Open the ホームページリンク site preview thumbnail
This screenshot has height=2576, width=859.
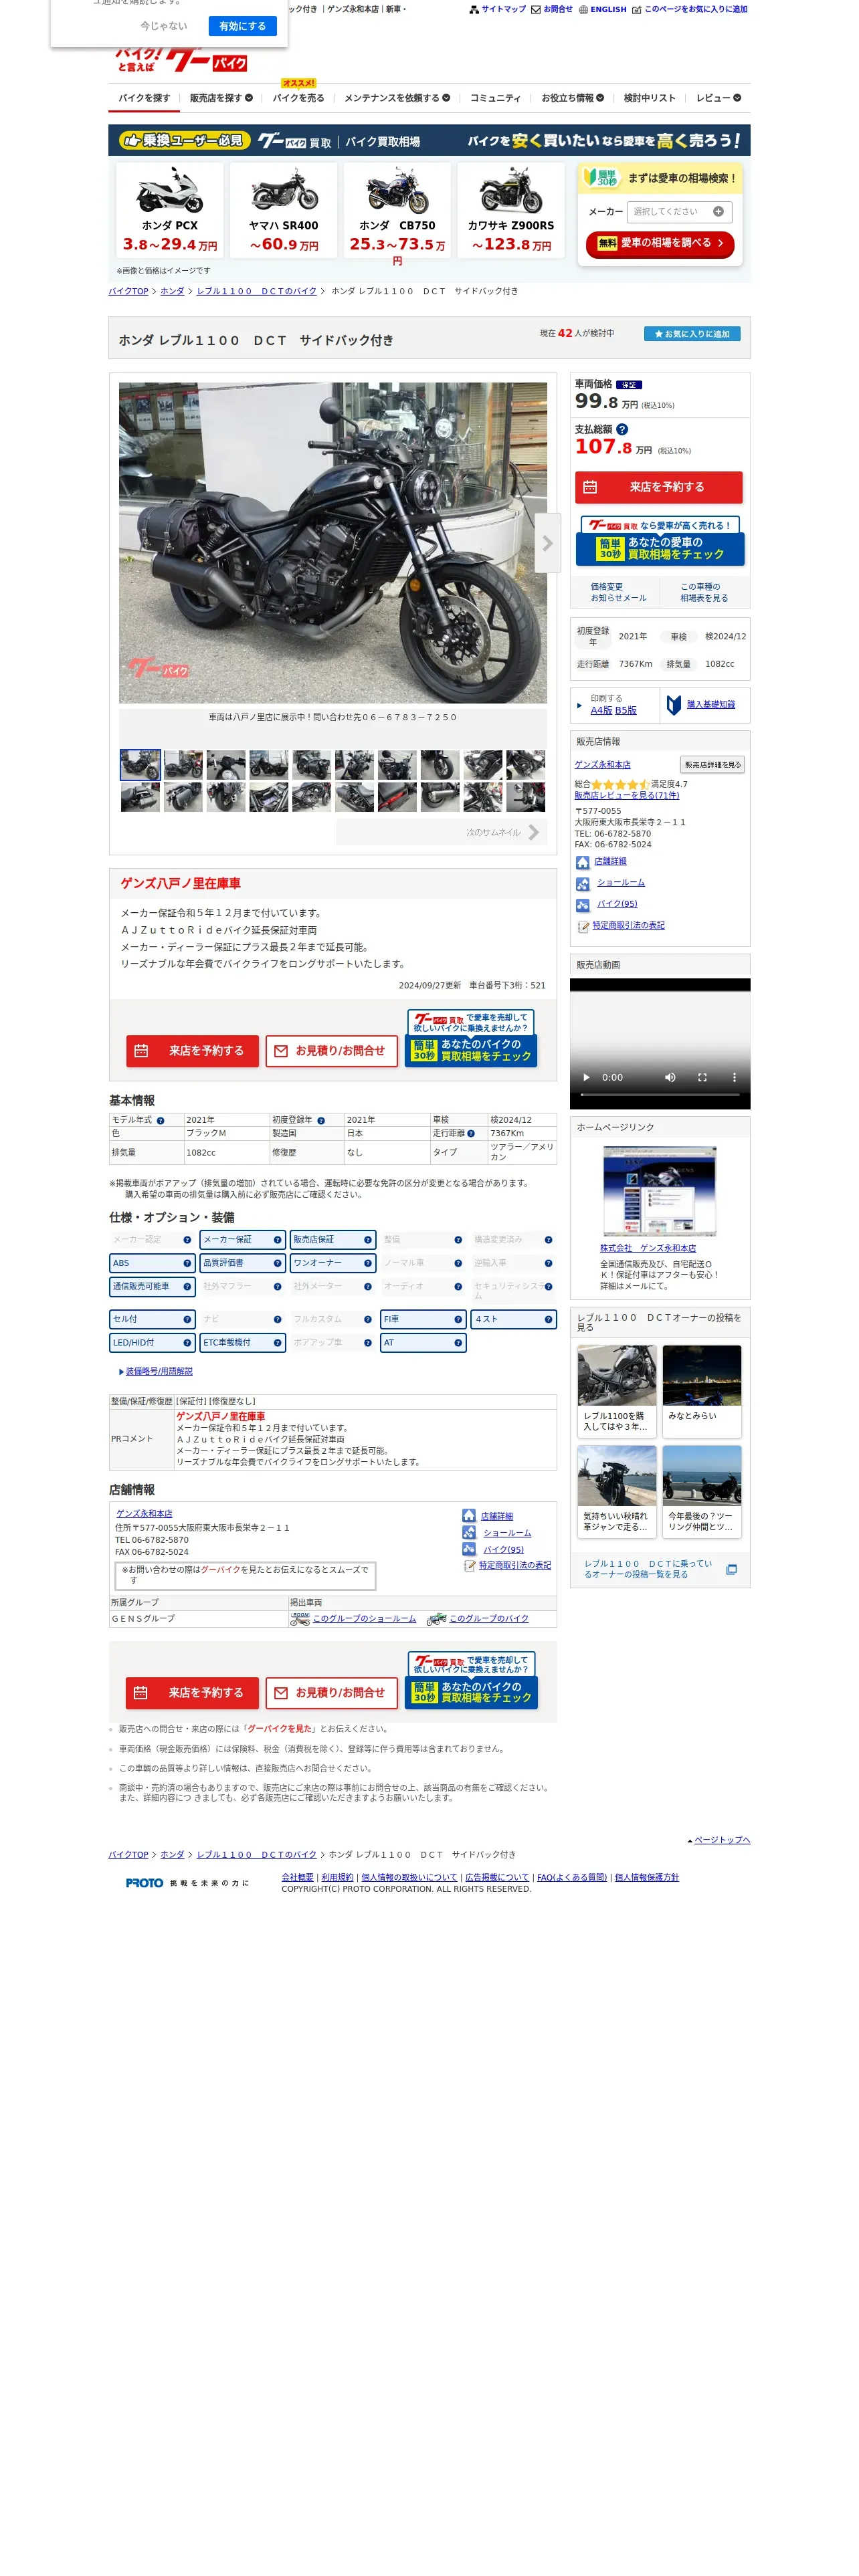tap(659, 1191)
